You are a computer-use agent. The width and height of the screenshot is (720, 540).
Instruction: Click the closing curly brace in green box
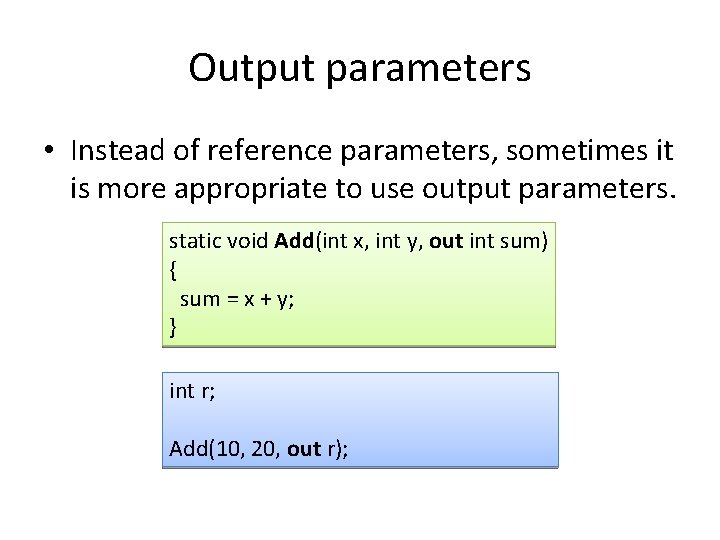tap(173, 326)
